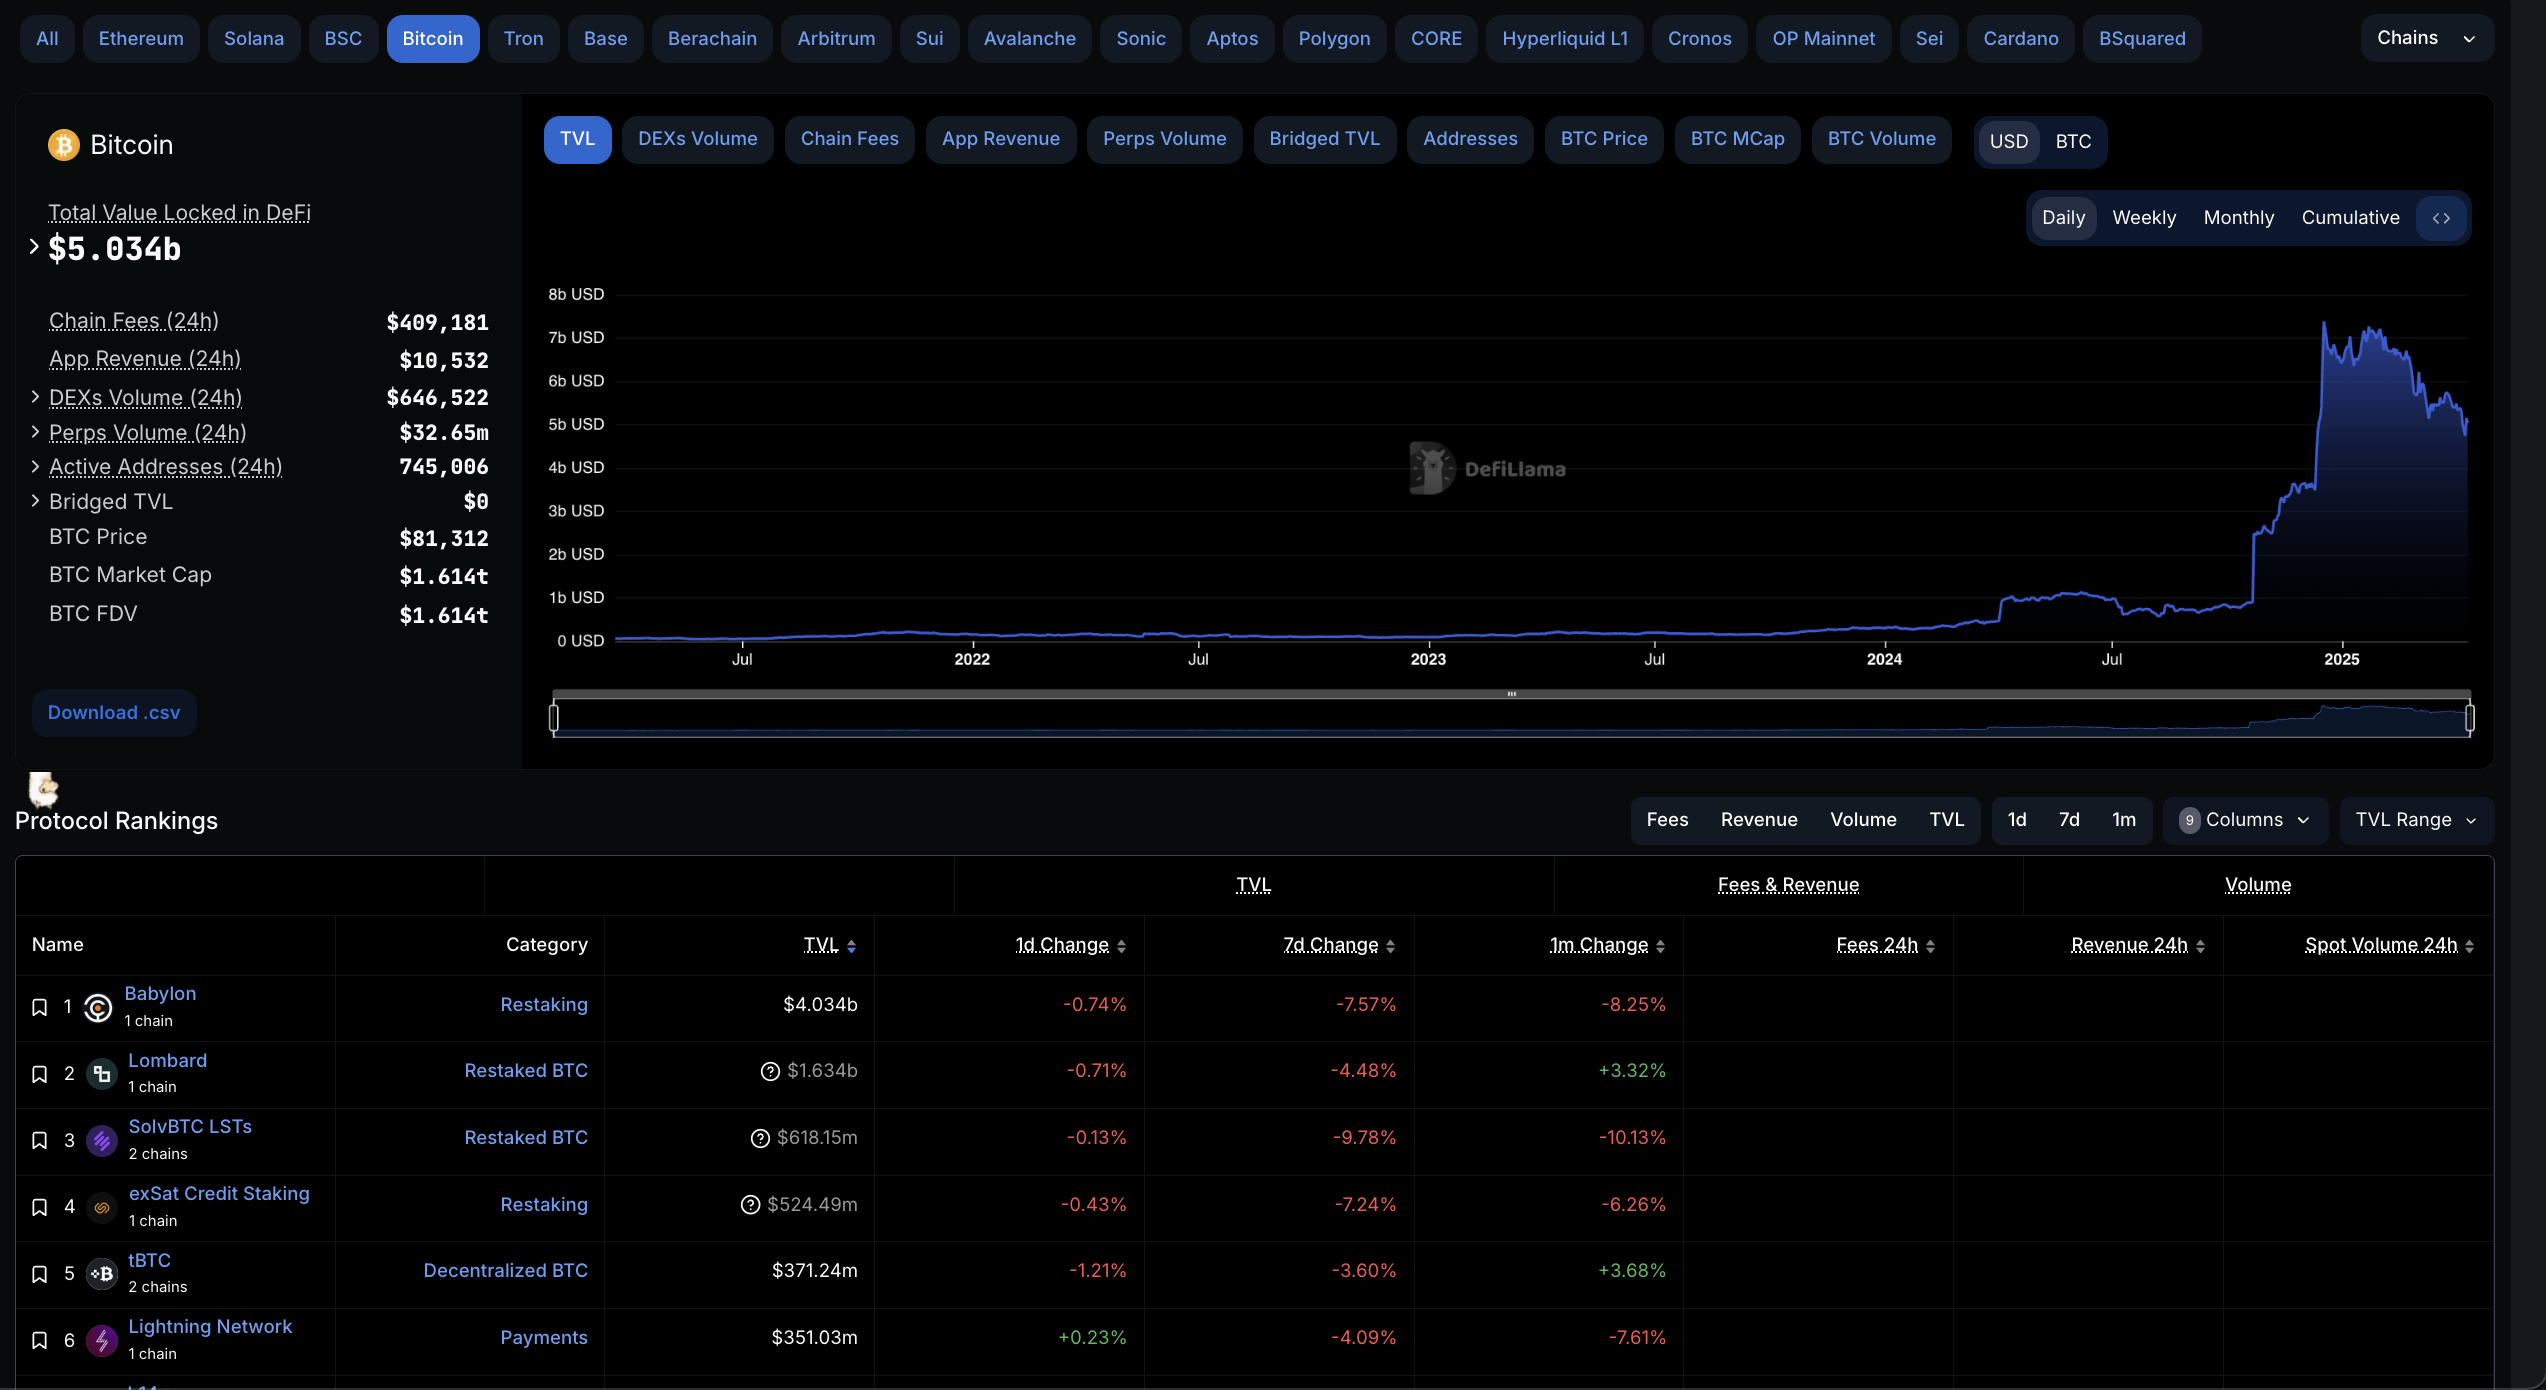Download the .csv data file
The width and height of the screenshot is (2546, 1390).
pos(114,713)
